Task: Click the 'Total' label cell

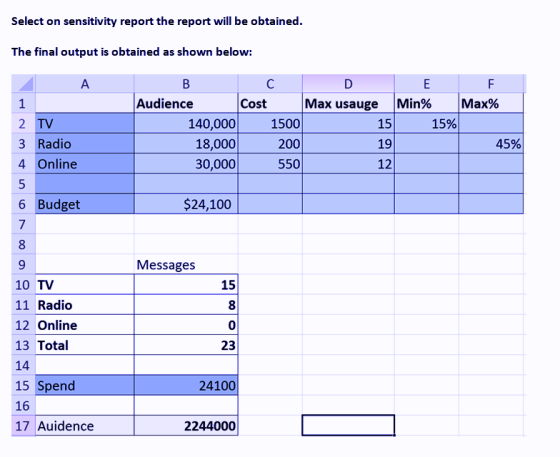Action: tap(85, 345)
